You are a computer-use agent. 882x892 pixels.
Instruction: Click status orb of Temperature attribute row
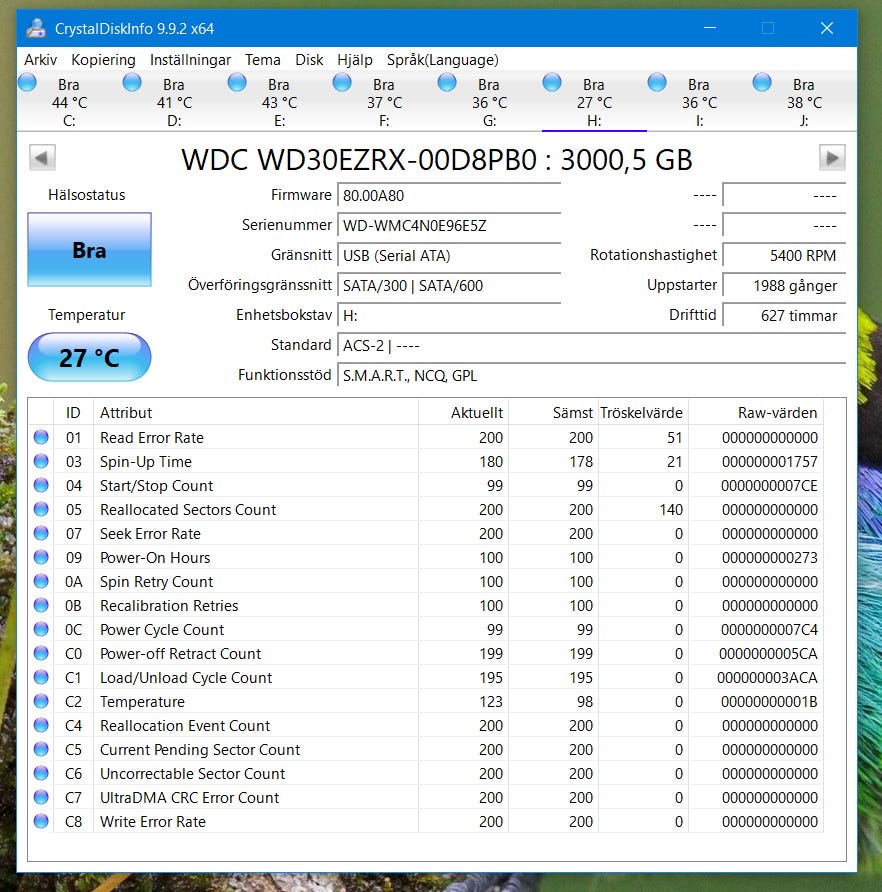tap(41, 701)
